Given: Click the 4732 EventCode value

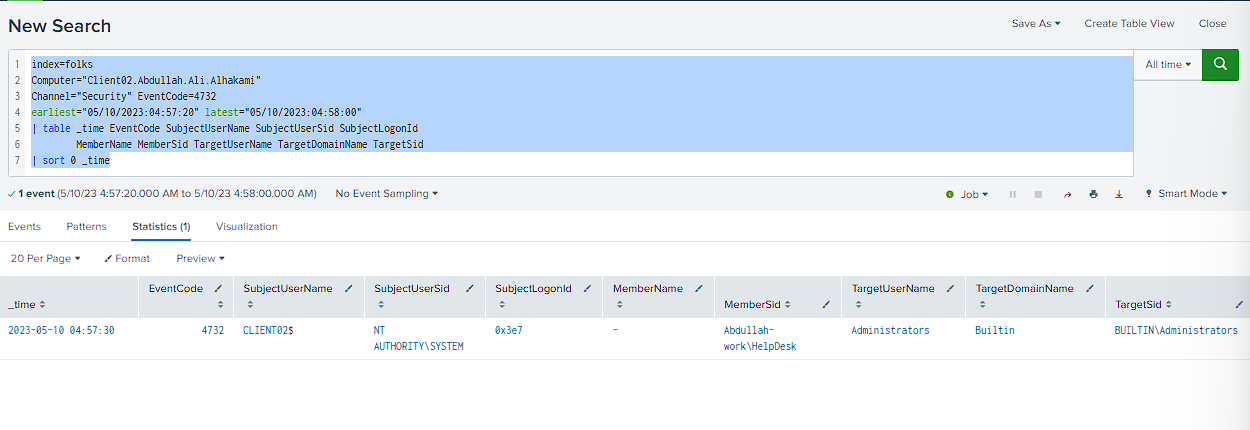Looking at the screenshot, I should pos(211,330).
